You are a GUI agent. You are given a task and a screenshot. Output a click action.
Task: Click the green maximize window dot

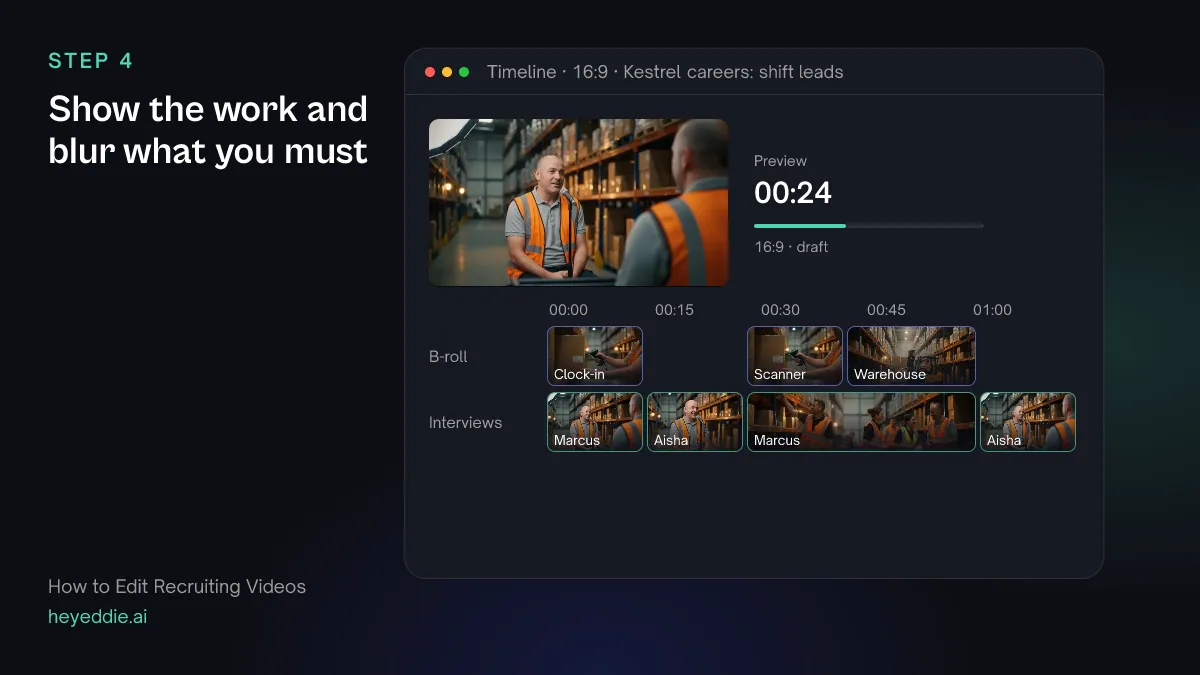tap(464, 72)
